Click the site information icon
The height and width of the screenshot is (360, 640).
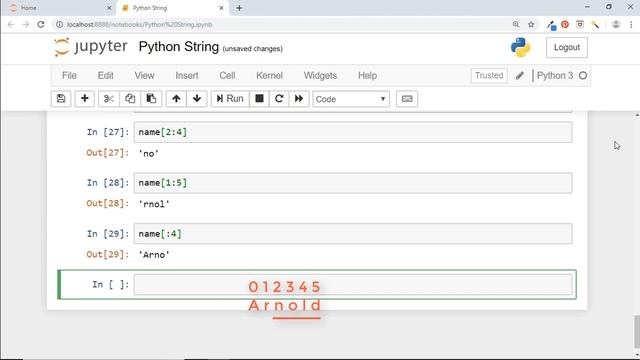point(60,24)
